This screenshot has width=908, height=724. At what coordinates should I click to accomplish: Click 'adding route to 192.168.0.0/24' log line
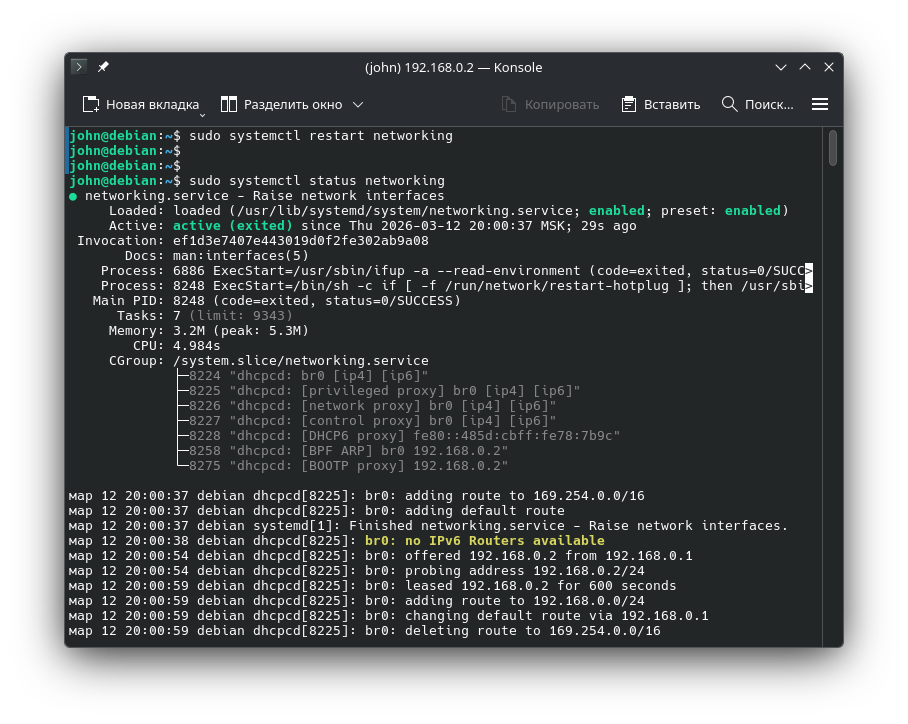coord(357,601)
